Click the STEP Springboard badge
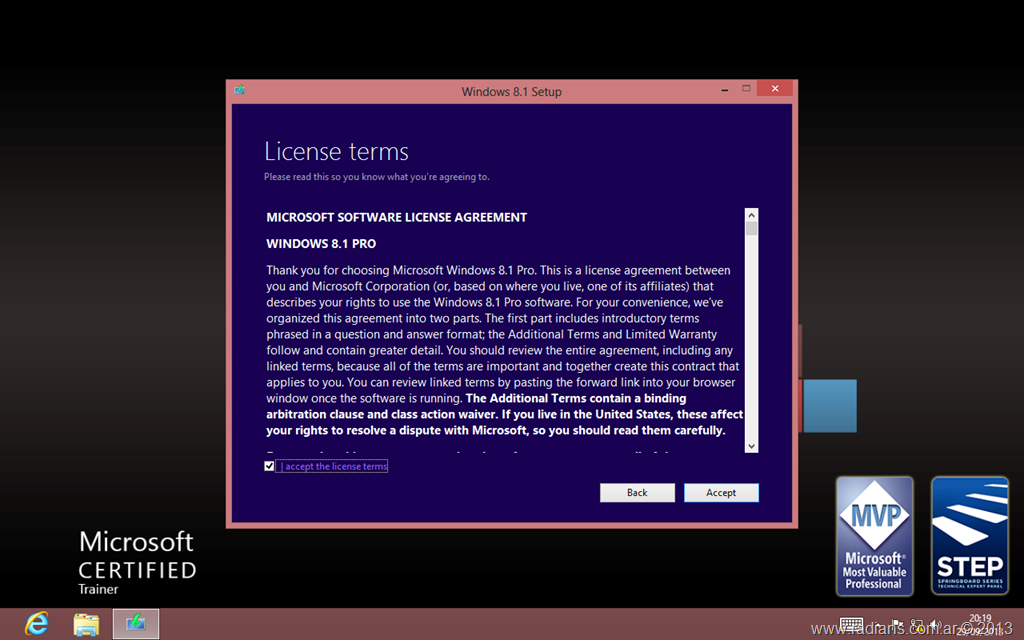This screenshot has width=1024, height=640. click(x=969, y=535)
